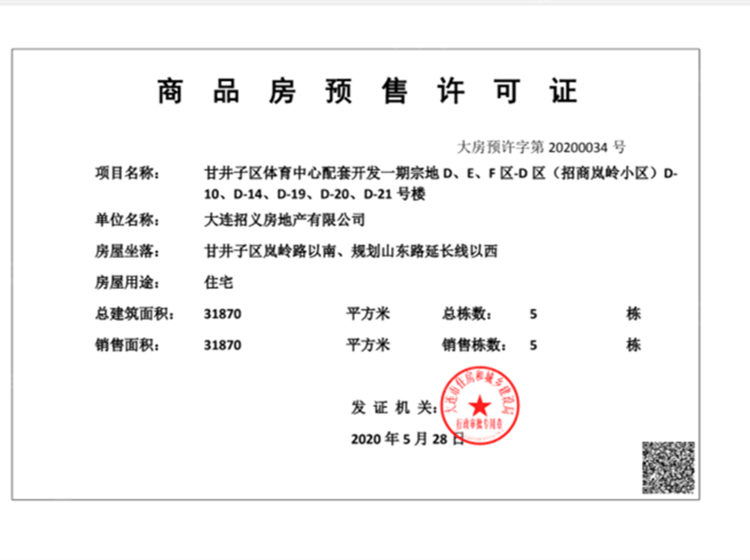The image size is (750, 560).
Task: Click the 平方米 unit on the 销售面积 row
Action: (368, 345)
